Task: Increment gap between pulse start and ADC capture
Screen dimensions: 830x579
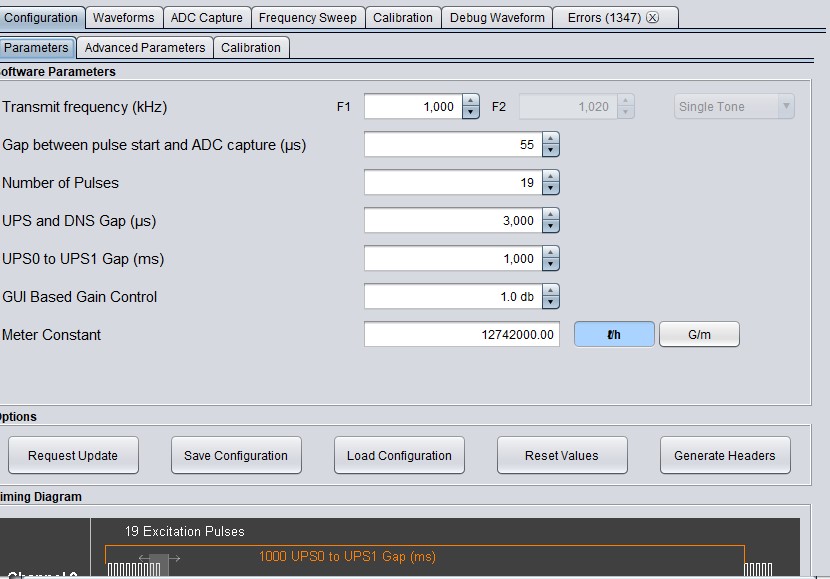Action: [x=551, y=138]
